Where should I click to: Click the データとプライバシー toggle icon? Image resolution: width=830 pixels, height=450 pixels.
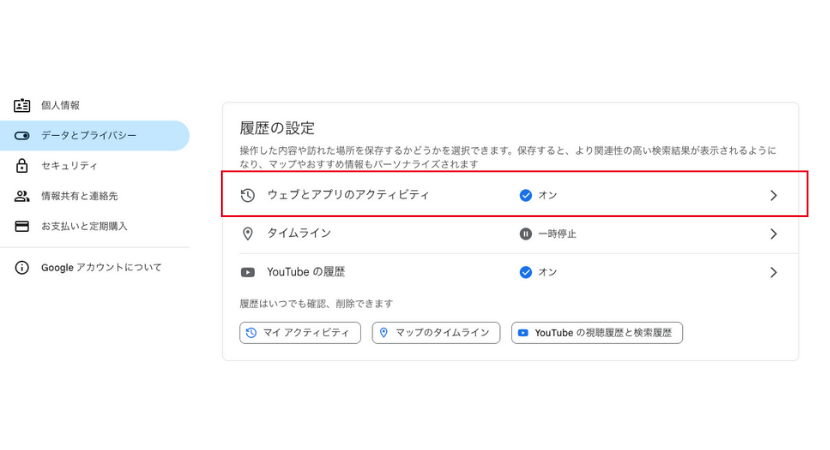point(22,136)
